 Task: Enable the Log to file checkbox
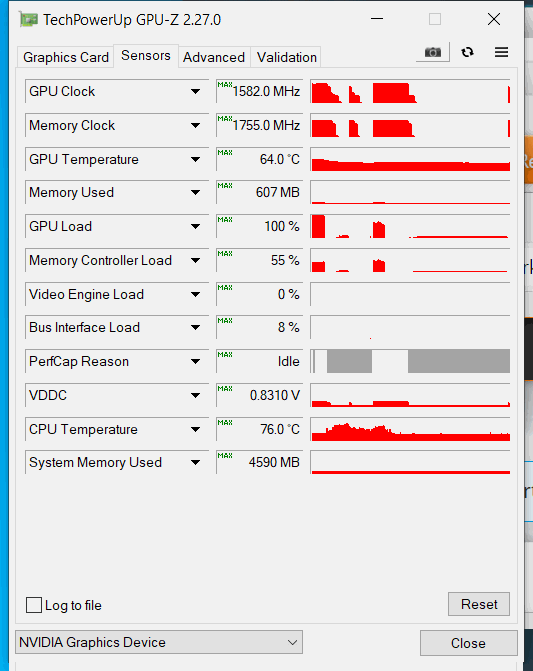tap(34, 605)
